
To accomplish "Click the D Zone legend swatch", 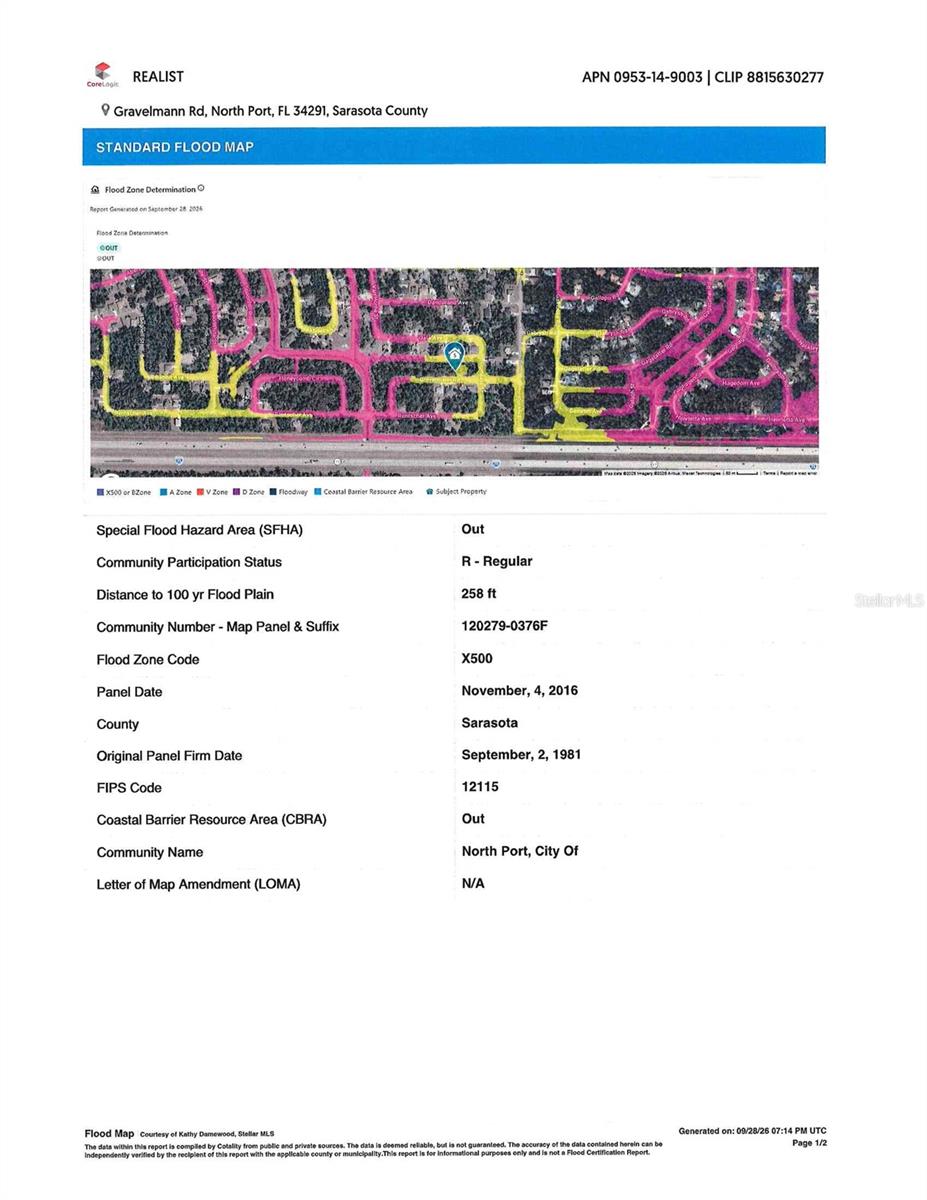I will click(237, 492).
